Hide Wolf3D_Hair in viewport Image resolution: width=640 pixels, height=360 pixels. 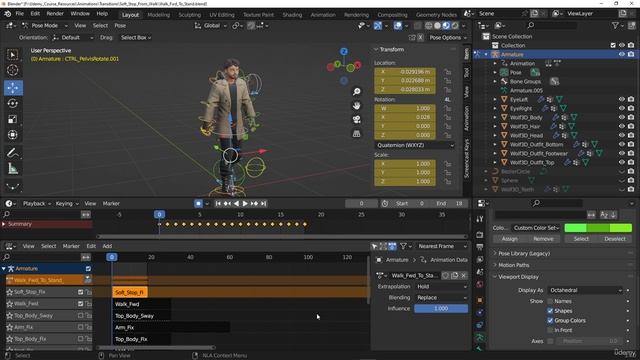coord(622,126)
